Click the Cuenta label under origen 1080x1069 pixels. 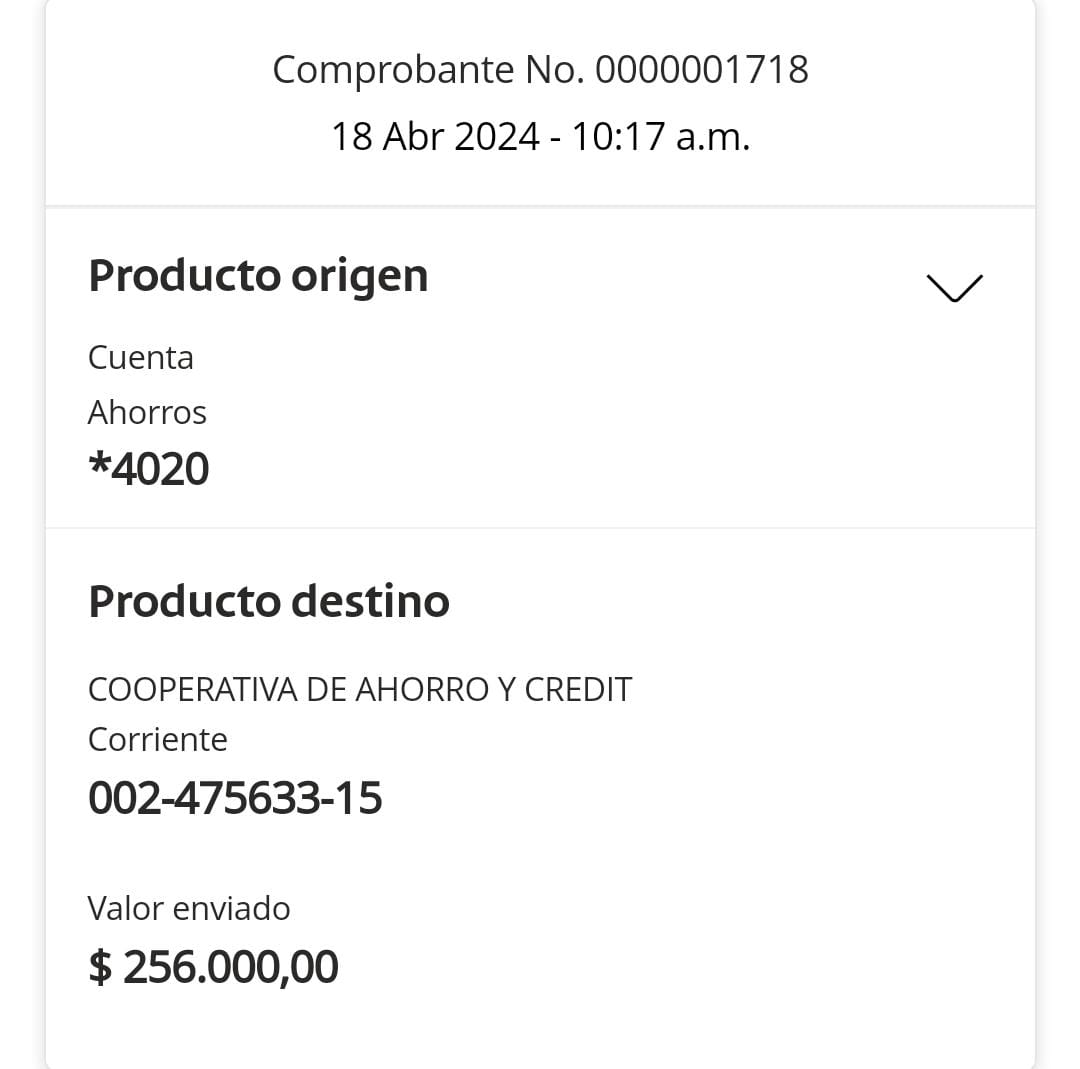click(140, 357)
